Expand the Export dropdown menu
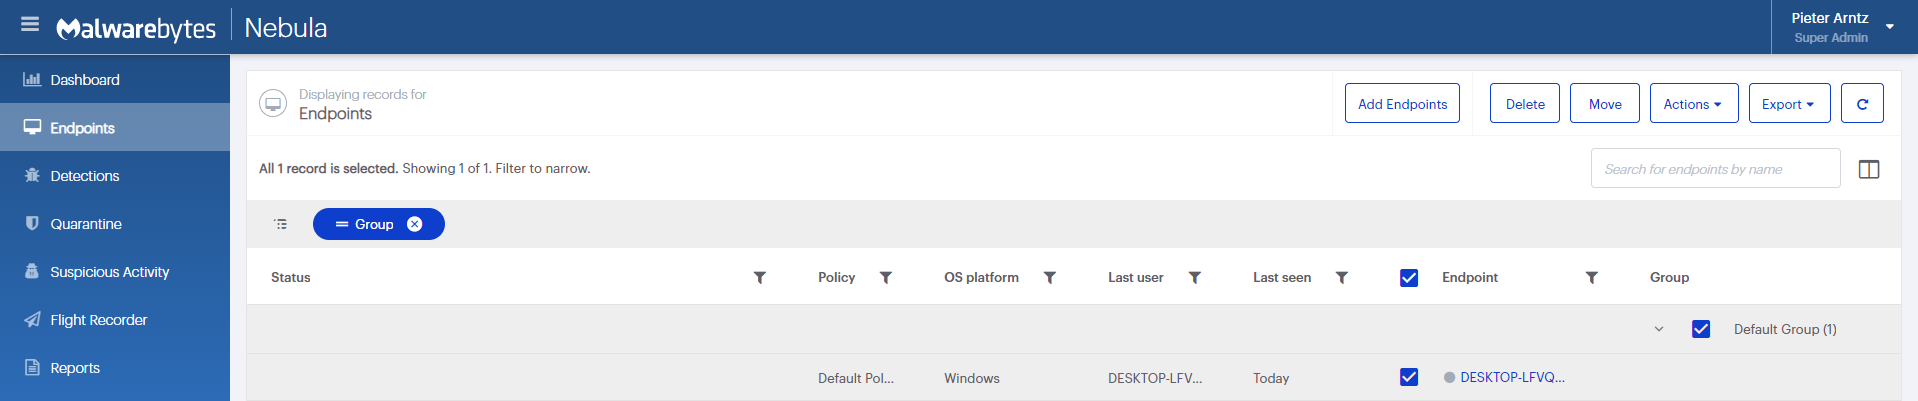The width and height of the screenshot is (1918, 401). (1788, 104)
